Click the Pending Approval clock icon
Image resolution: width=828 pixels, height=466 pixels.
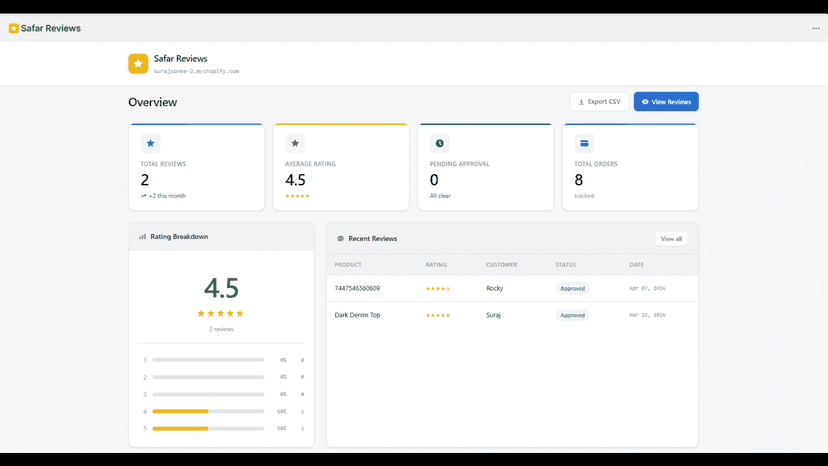click(439, 143)
